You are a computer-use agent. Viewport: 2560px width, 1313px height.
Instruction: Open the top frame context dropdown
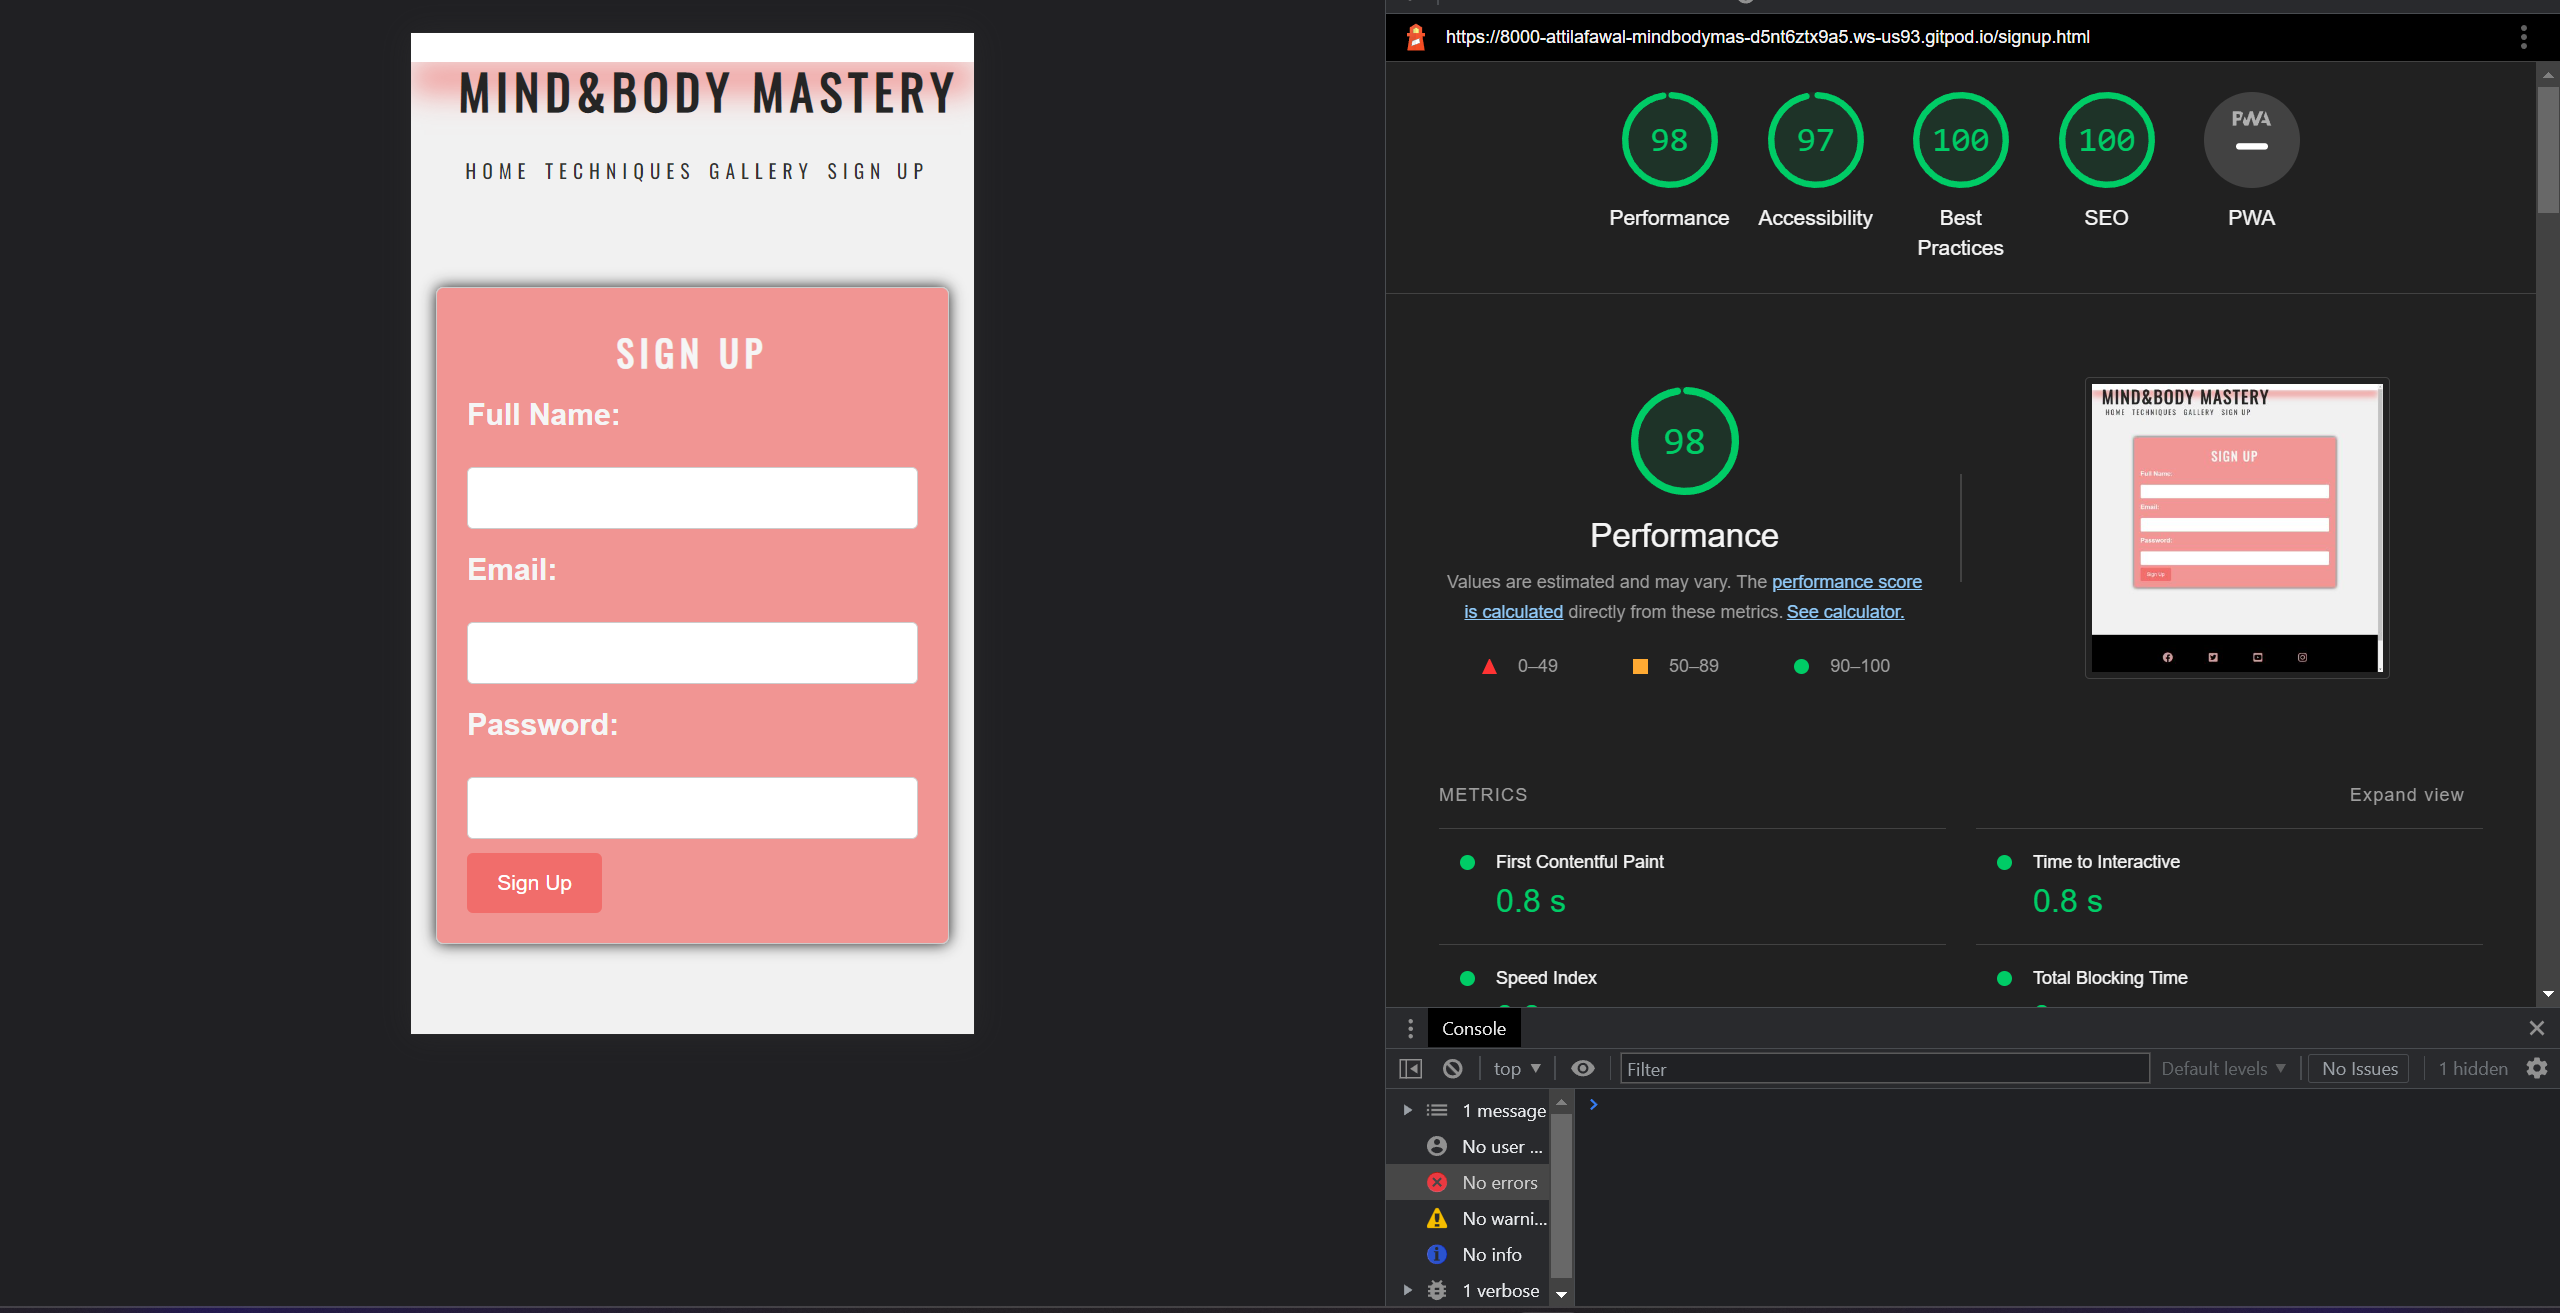(1515, 1068)
